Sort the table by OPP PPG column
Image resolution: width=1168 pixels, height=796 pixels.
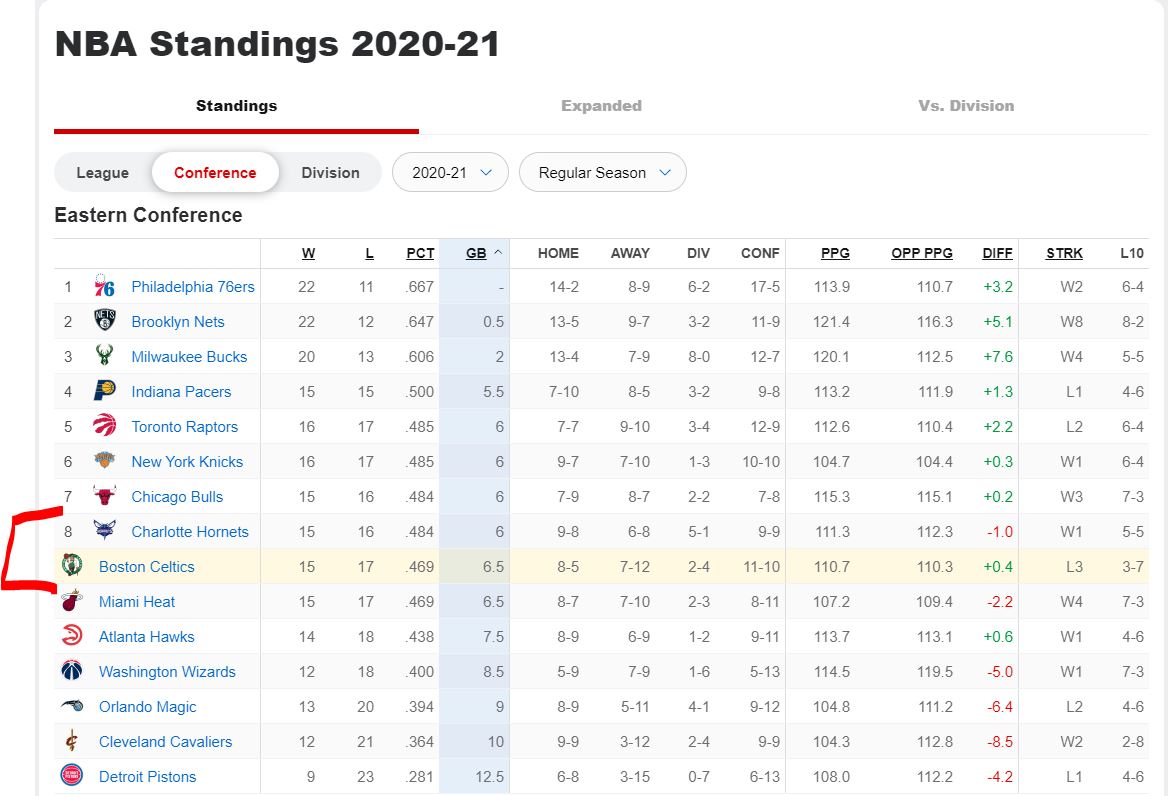coord(922,253)
